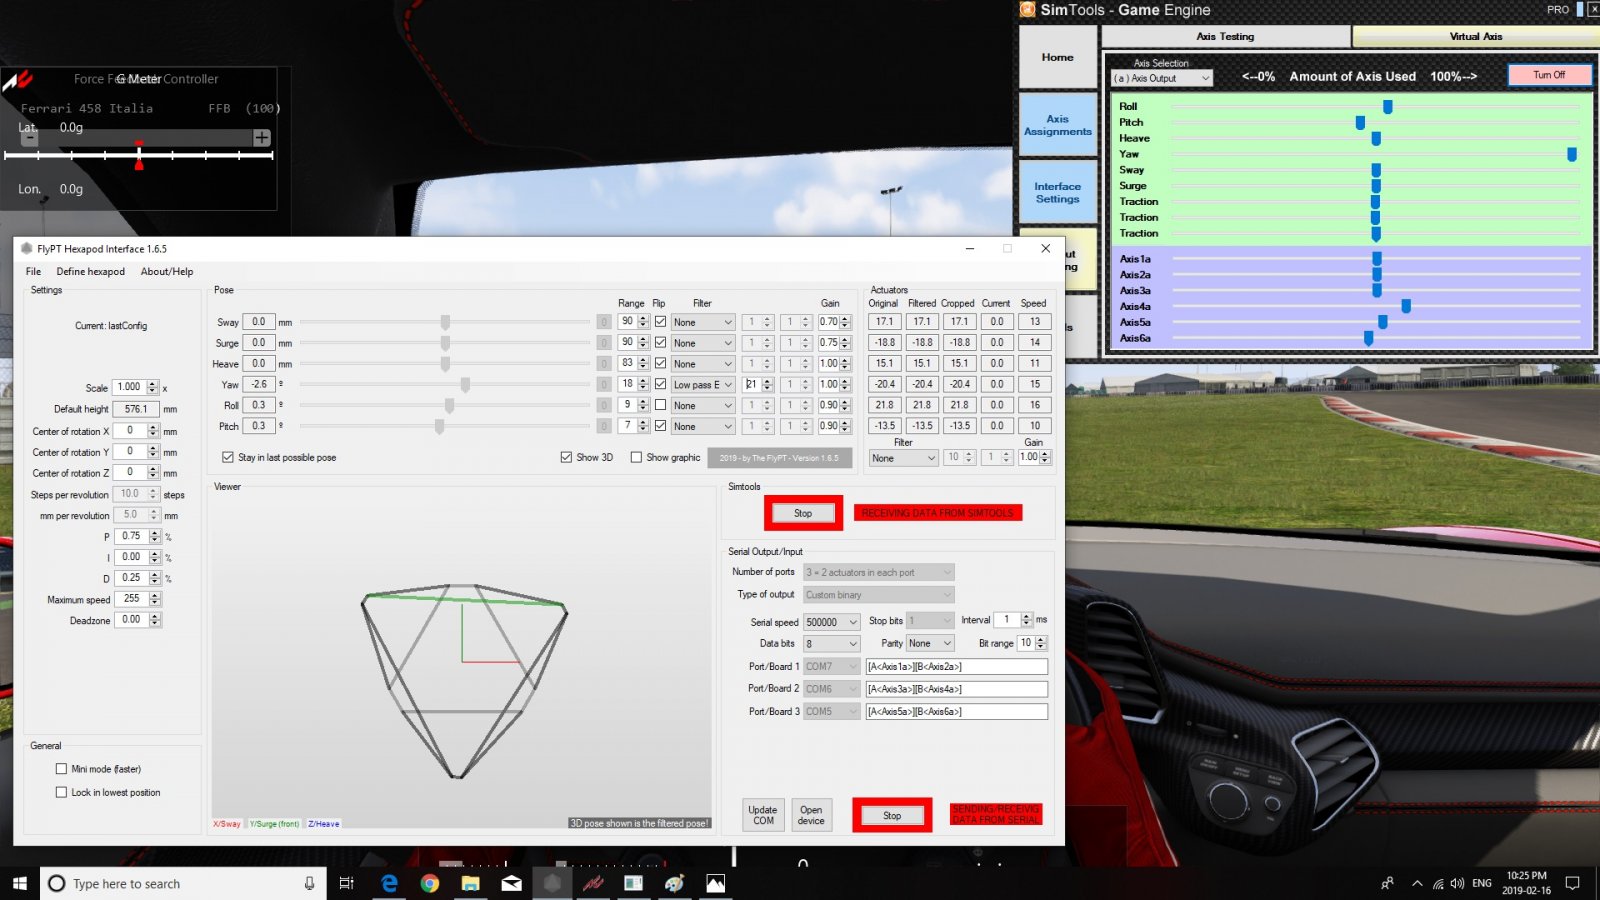
Task: Uncheck Stay in last possible pose
Action: point(228,457)
